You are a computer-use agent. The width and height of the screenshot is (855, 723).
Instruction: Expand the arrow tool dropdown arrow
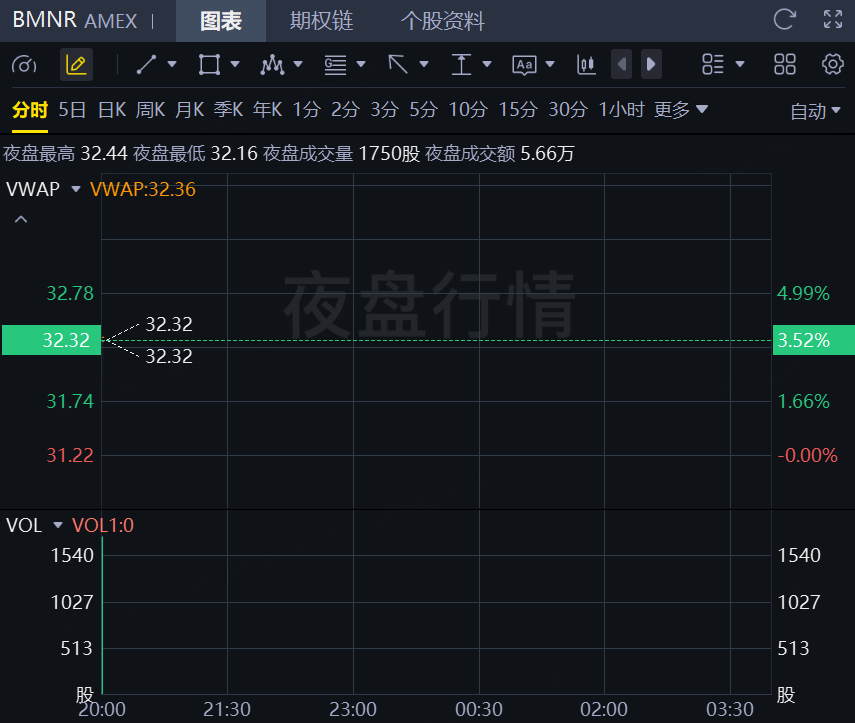click(424, 64)
